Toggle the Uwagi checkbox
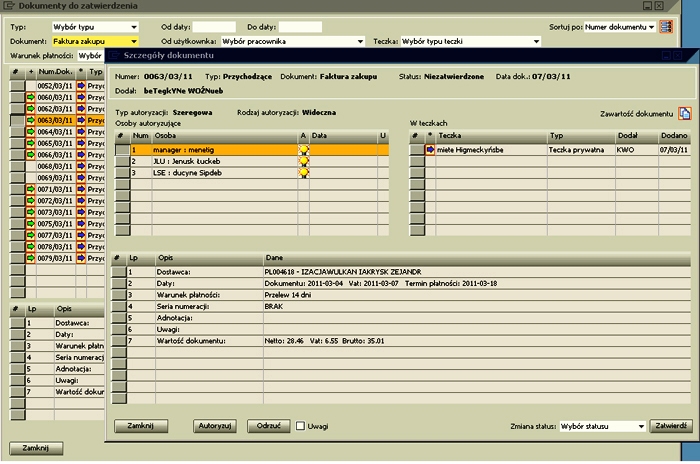Screen dimensions: 700x464 pyautogui.click(x=300, y=426)
